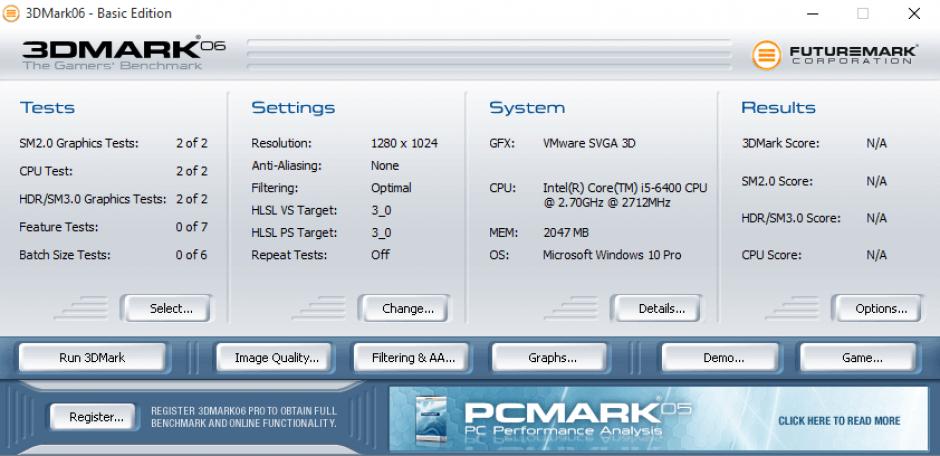Click the 3DMark06 title bar app icon
Screen dimensions: 940x456
(11, 13)
